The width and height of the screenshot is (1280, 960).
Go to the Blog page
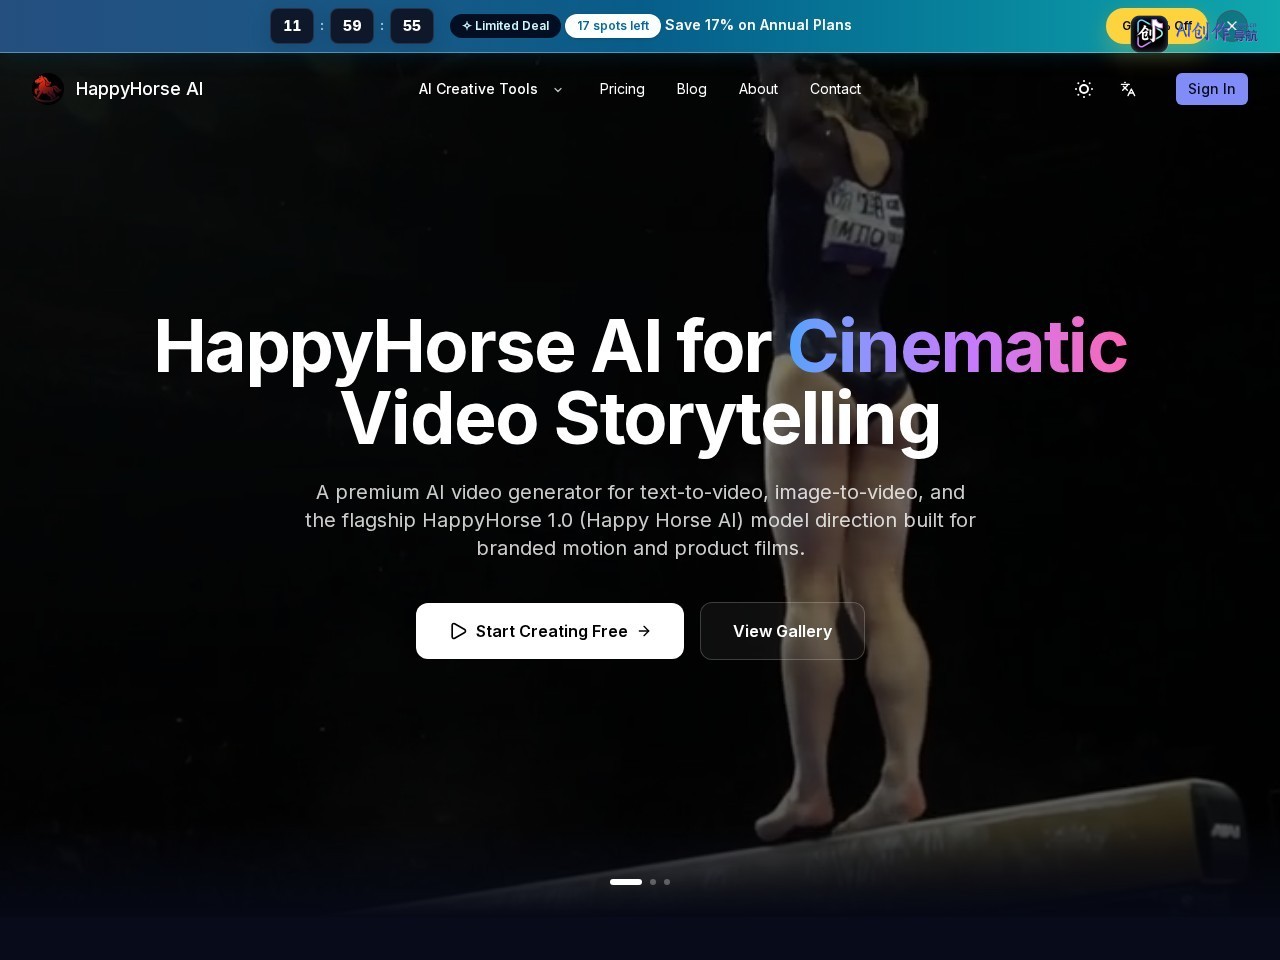[691, 89]
